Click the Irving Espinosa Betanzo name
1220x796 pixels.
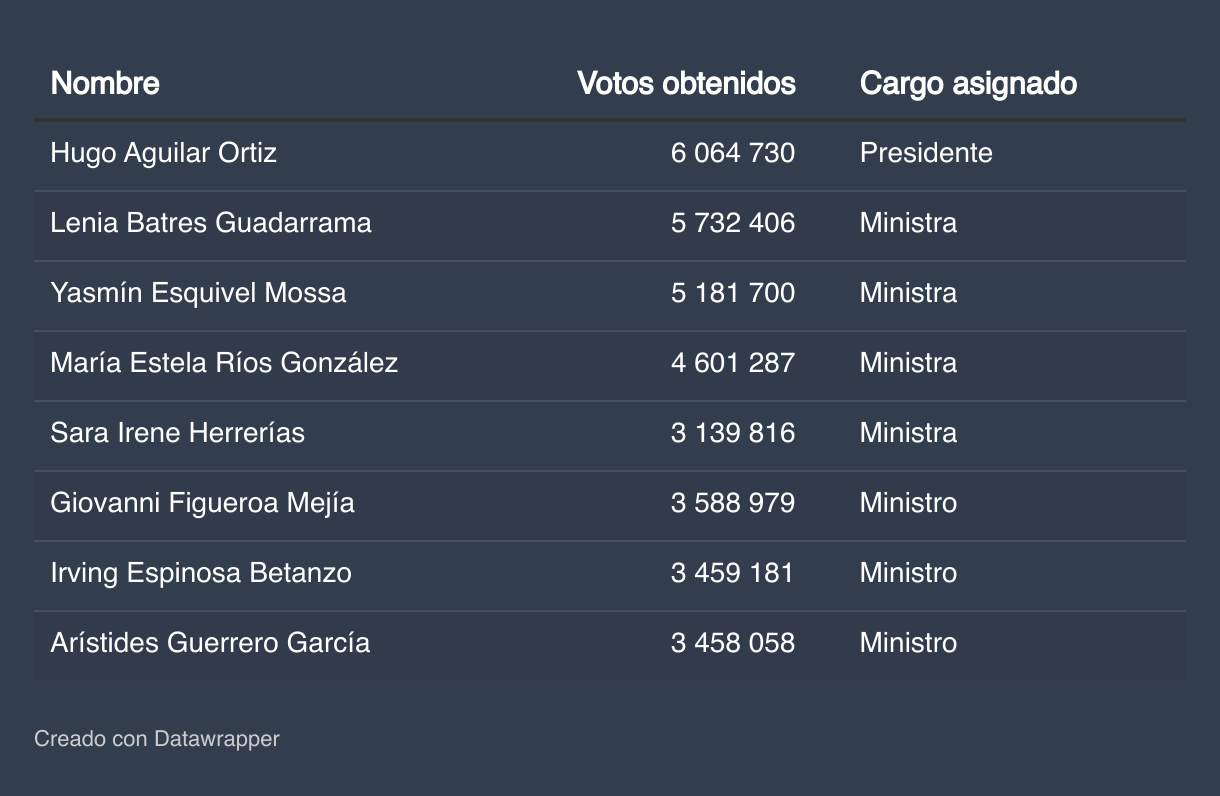pos(200,573)
